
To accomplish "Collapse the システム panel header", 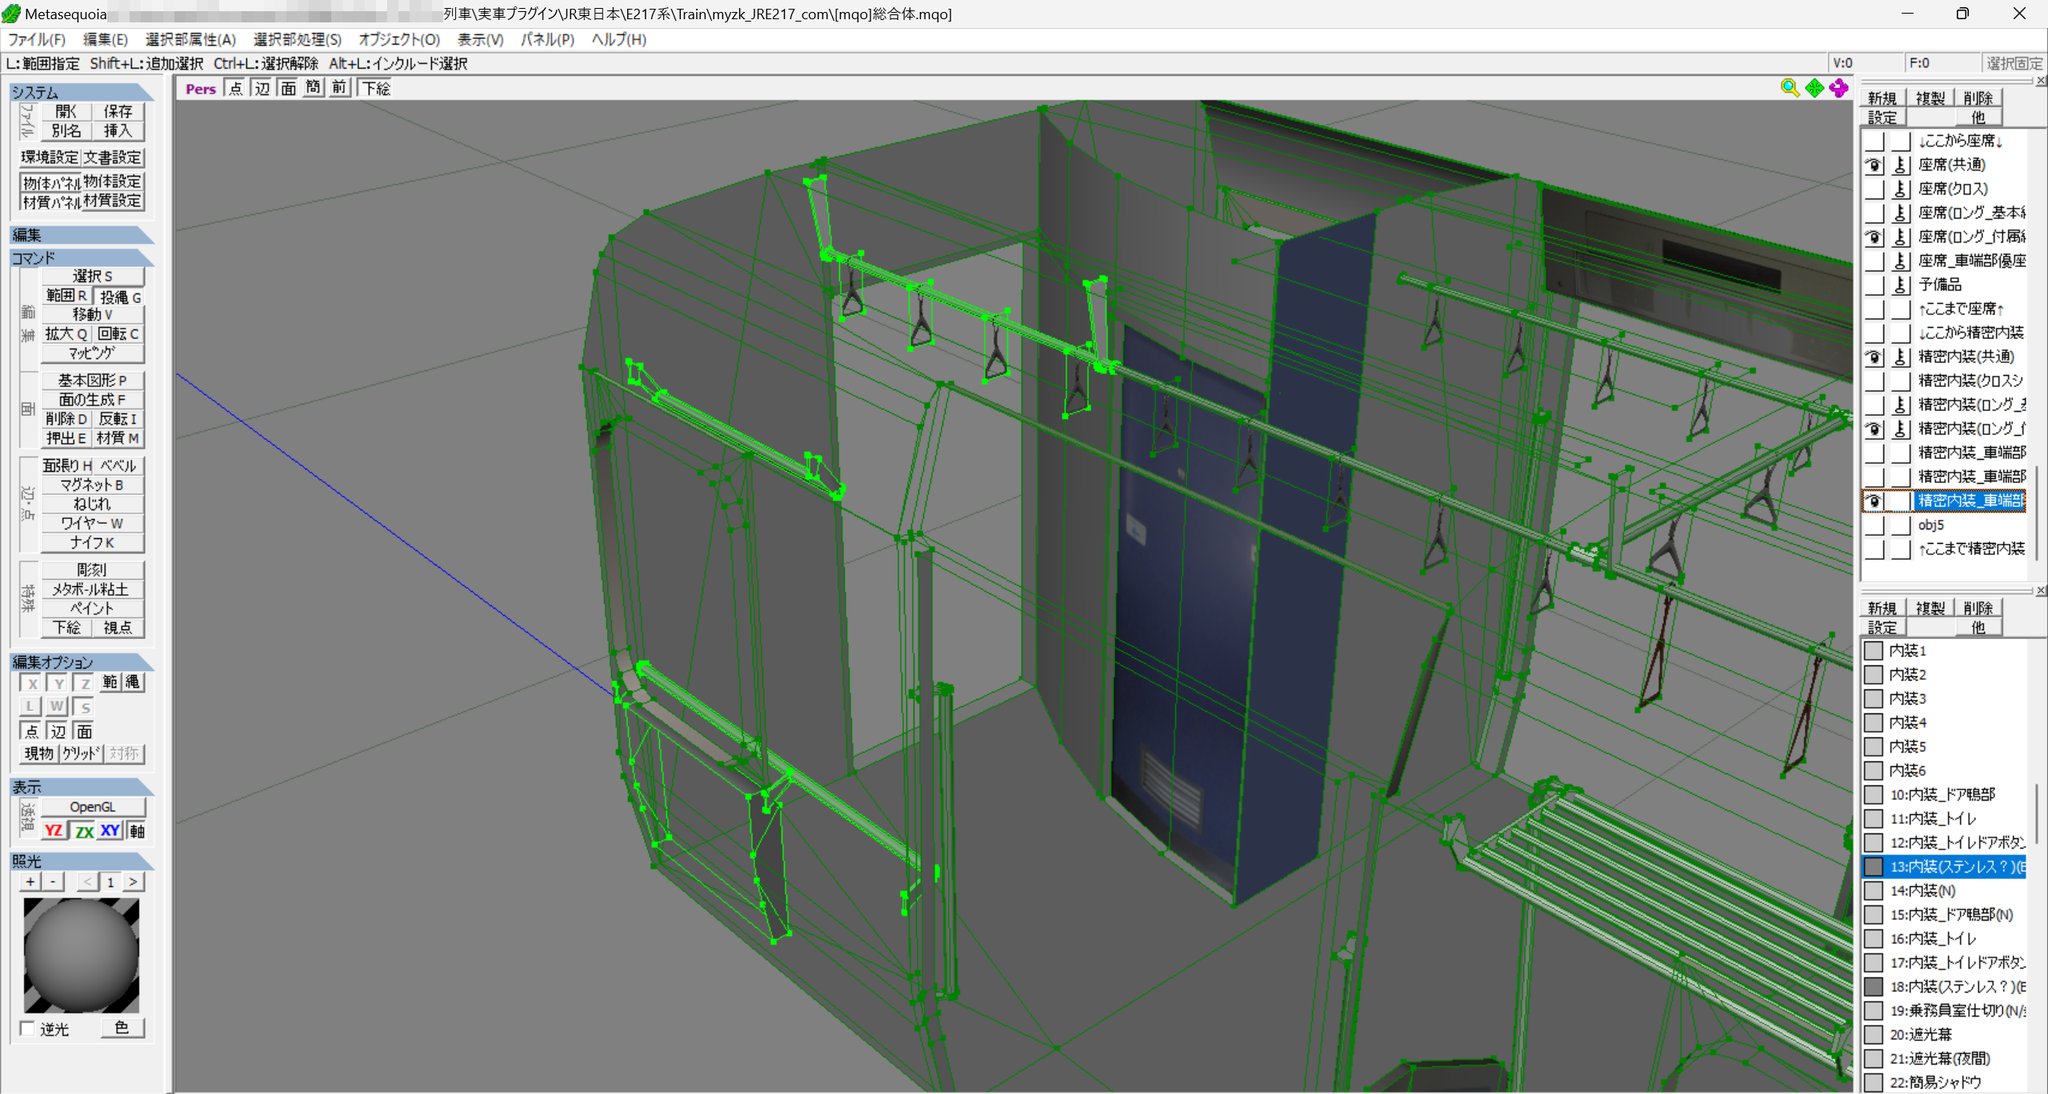I will tap(81, 92).
